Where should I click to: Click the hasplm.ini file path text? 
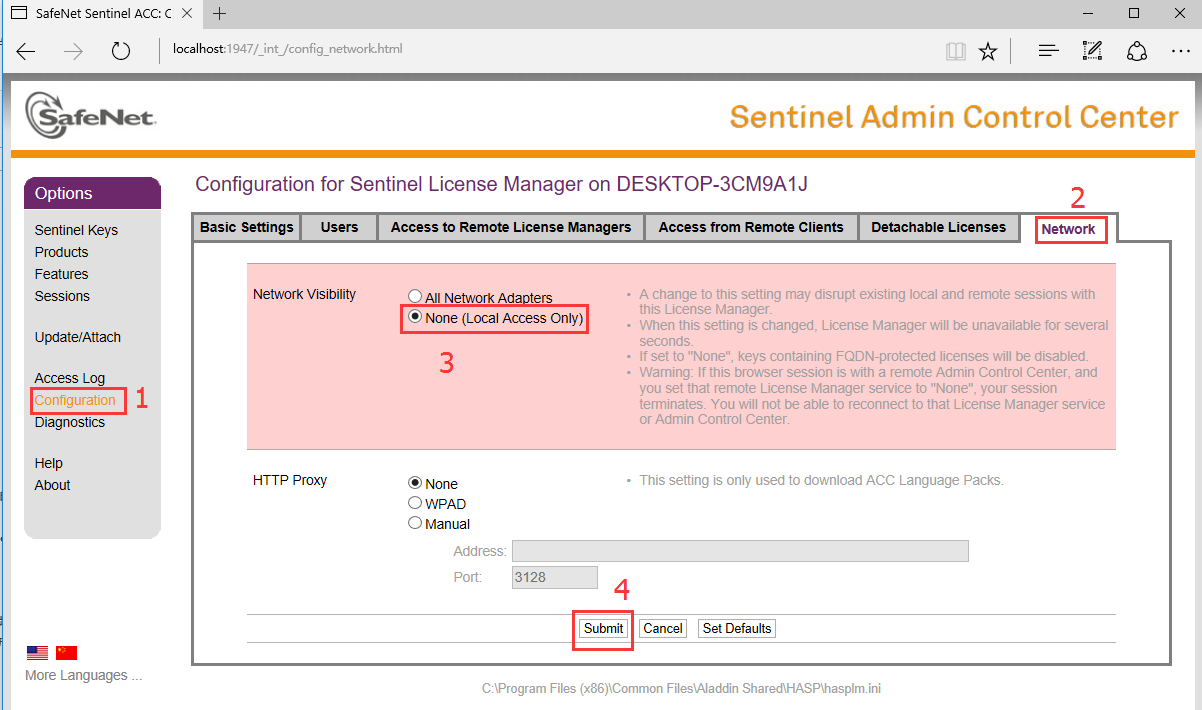point(681,688)
